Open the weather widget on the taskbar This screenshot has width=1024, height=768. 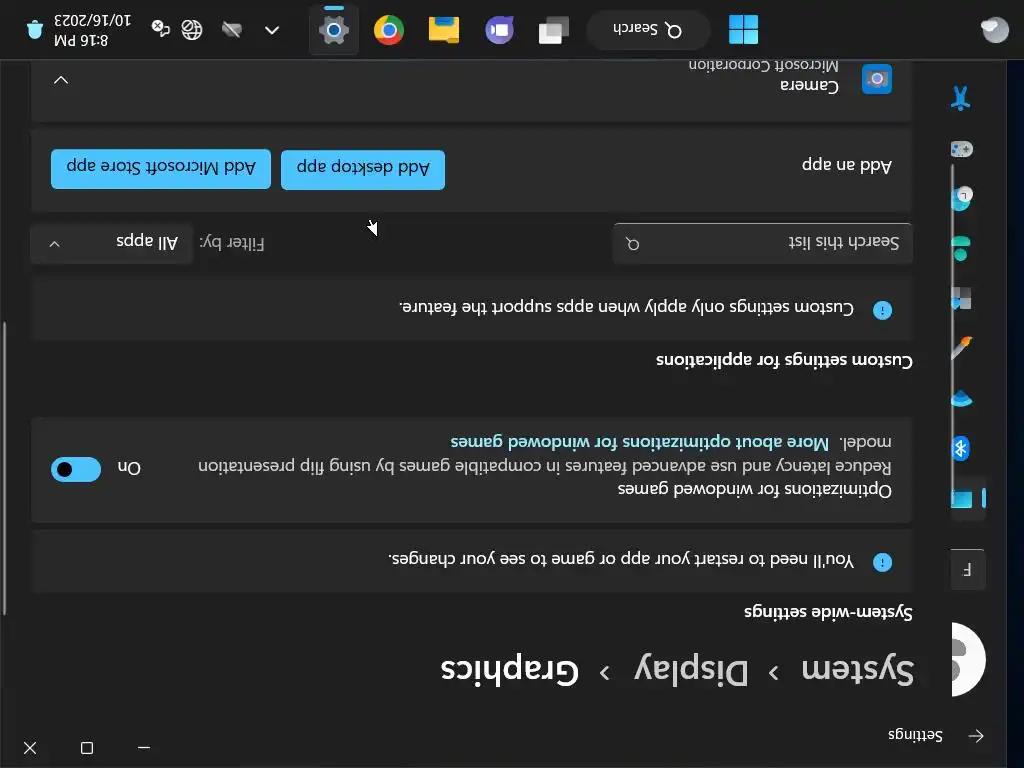pyautogui.click(x=995, y=30)
